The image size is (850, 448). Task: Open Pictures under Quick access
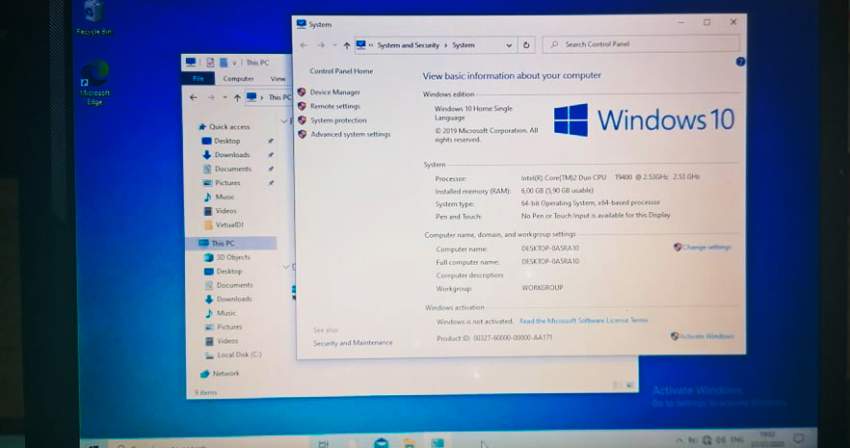[227, 183]
